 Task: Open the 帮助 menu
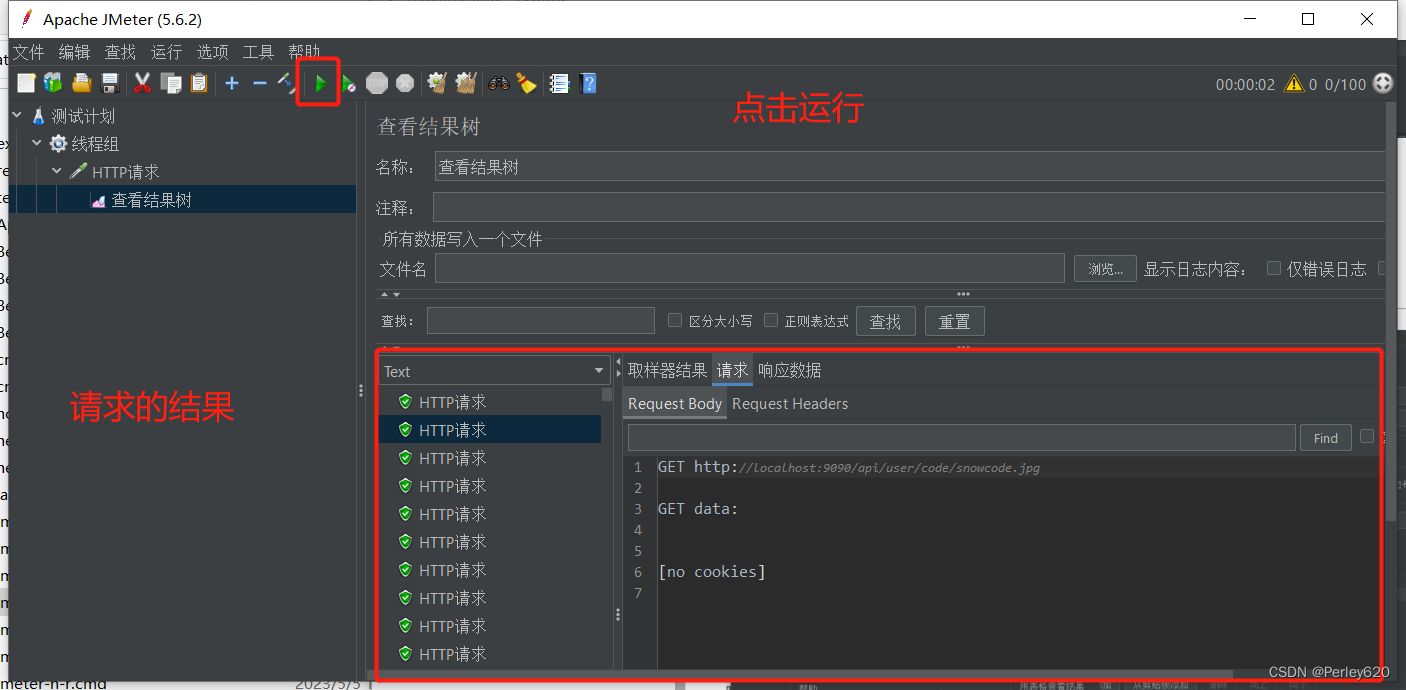pos(304,52)
